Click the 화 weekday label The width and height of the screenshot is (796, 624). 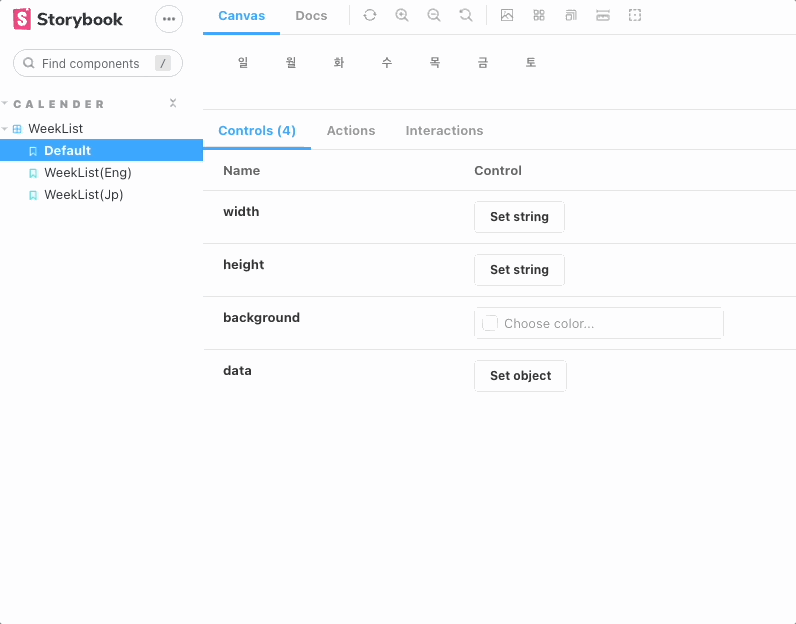(x=339, y=62)
